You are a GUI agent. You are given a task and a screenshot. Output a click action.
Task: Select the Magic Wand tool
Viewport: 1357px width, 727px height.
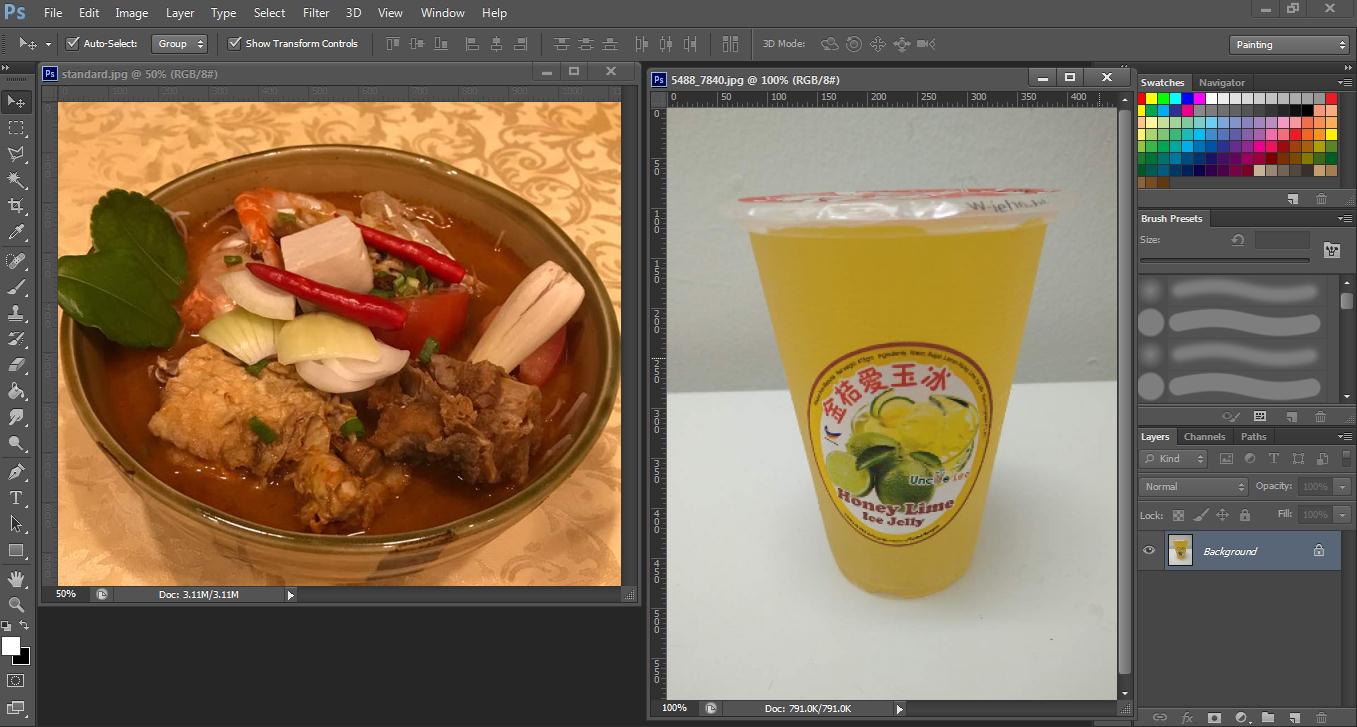click(16, 180)
